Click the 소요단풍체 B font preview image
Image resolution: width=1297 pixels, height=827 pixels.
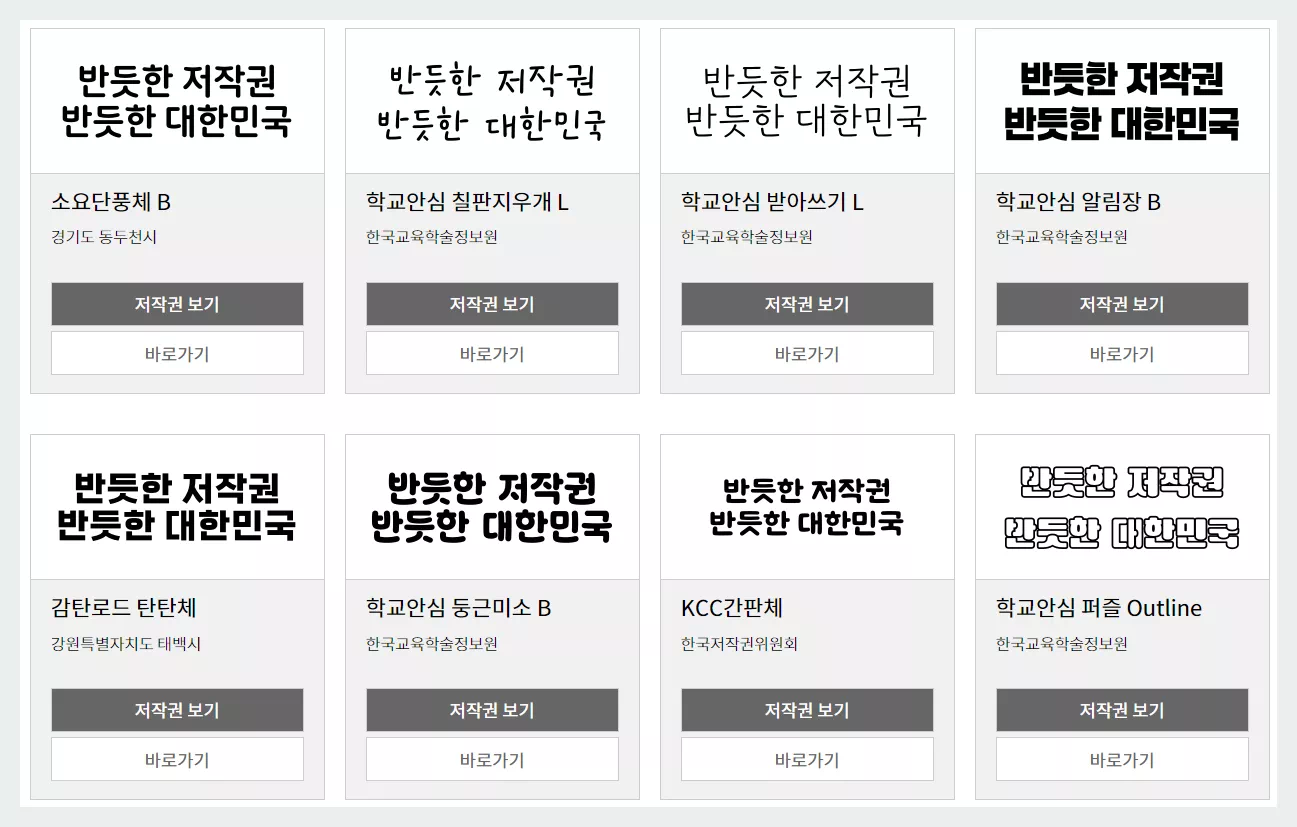[x=177, y=100]
